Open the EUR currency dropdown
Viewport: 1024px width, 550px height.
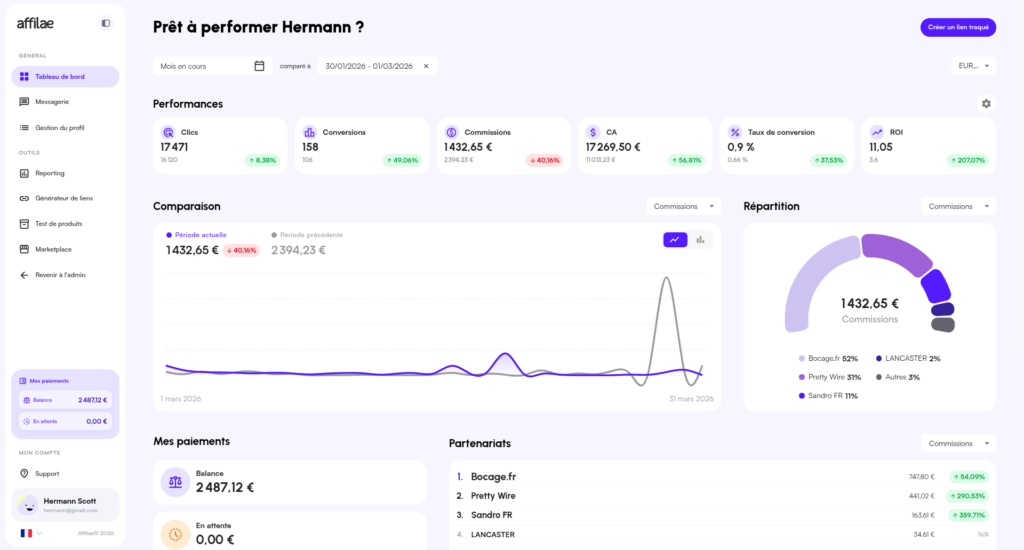[973, 66]
